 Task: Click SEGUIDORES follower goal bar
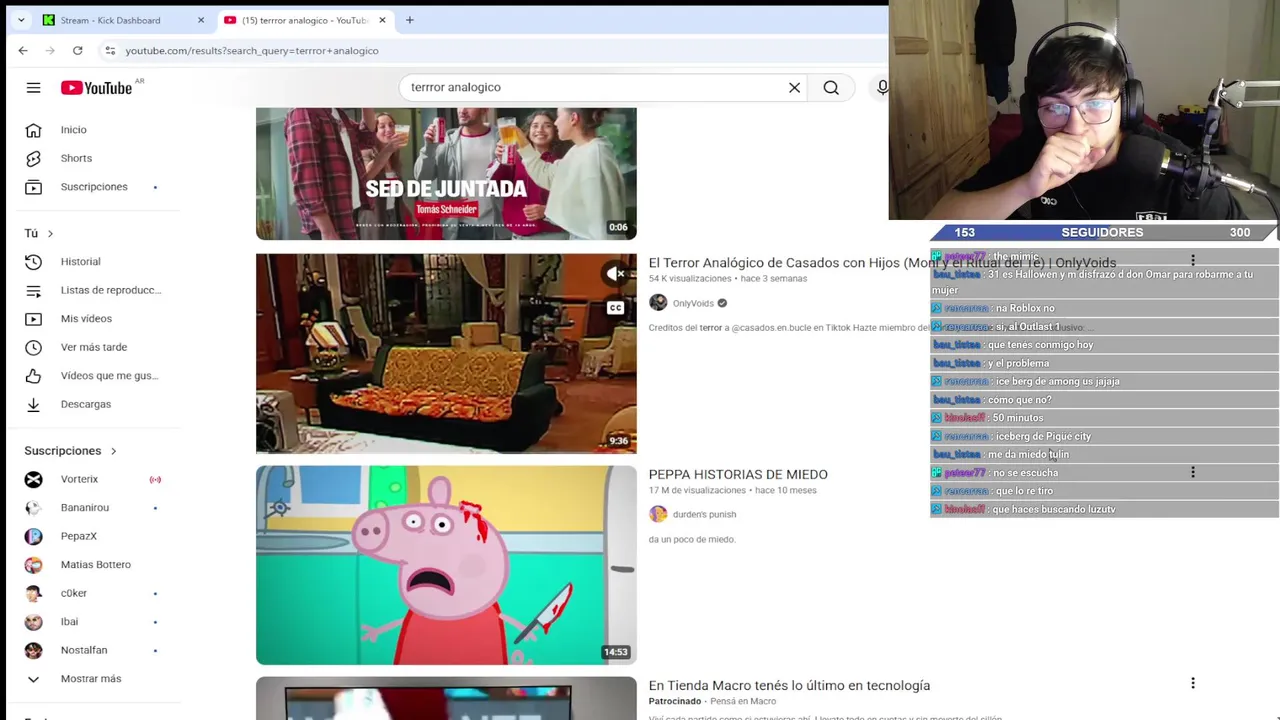point(1103,232)
